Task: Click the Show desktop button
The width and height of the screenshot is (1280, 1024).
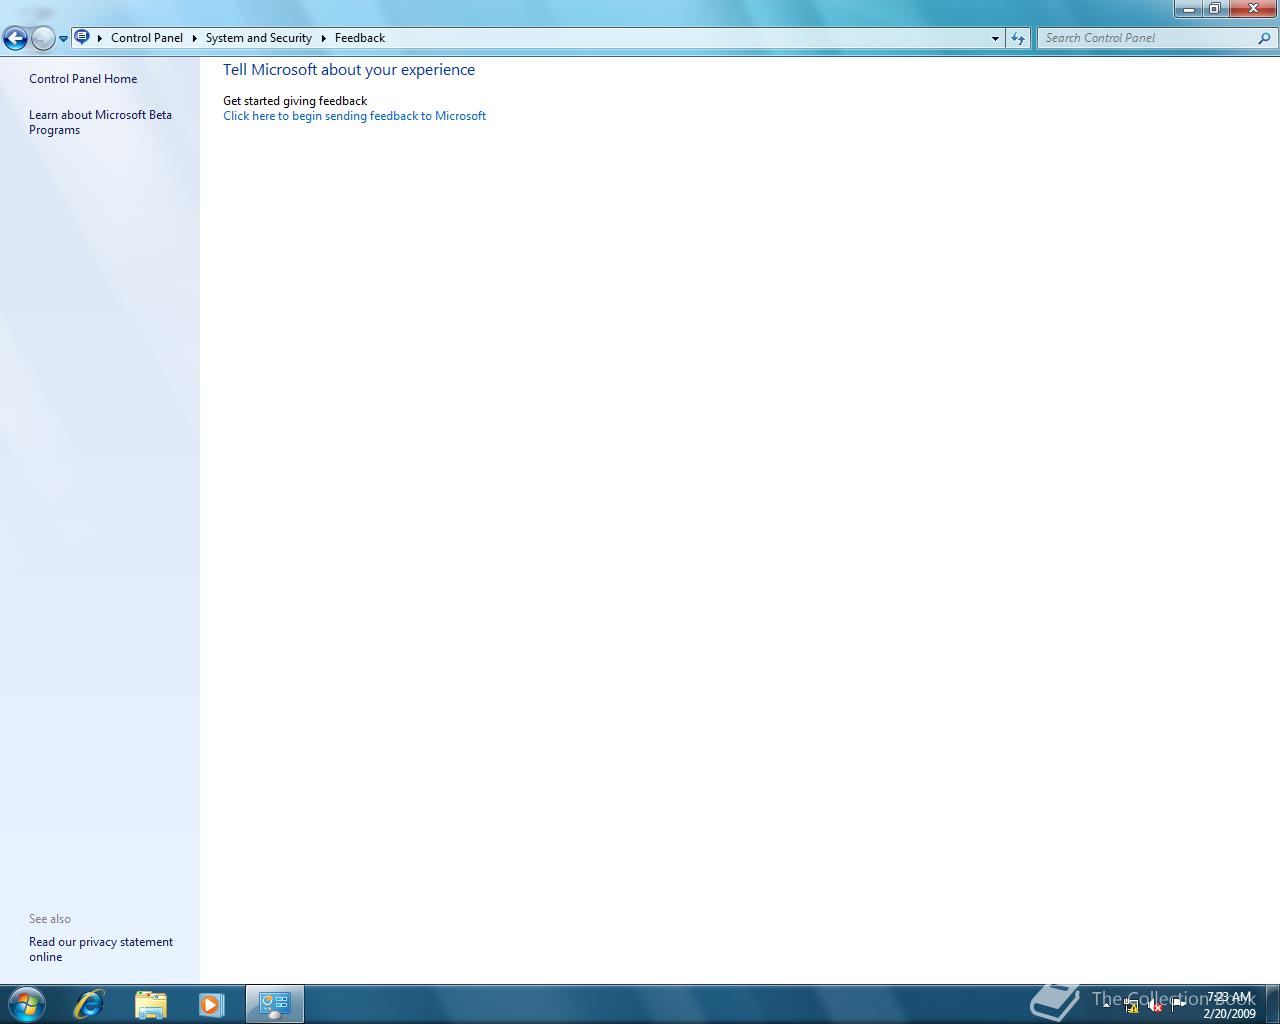Action: click(1272, 1004)
